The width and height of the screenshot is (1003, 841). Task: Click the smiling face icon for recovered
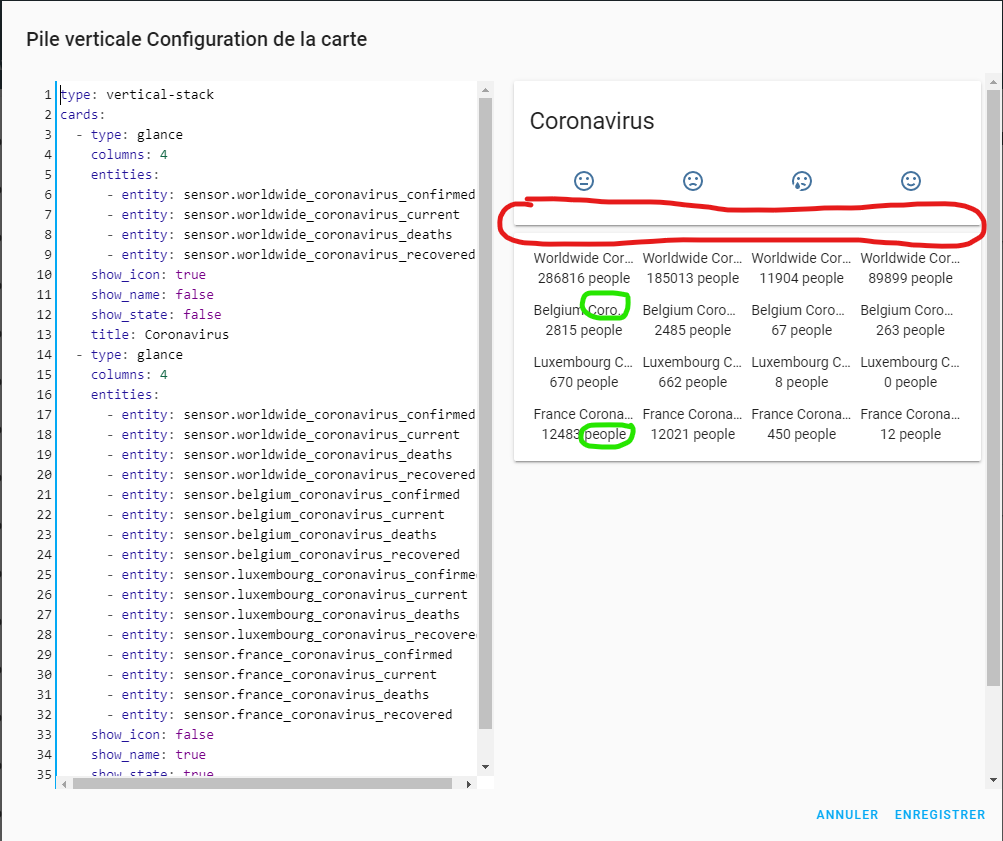pyautogui.click(x=910, y=181)
